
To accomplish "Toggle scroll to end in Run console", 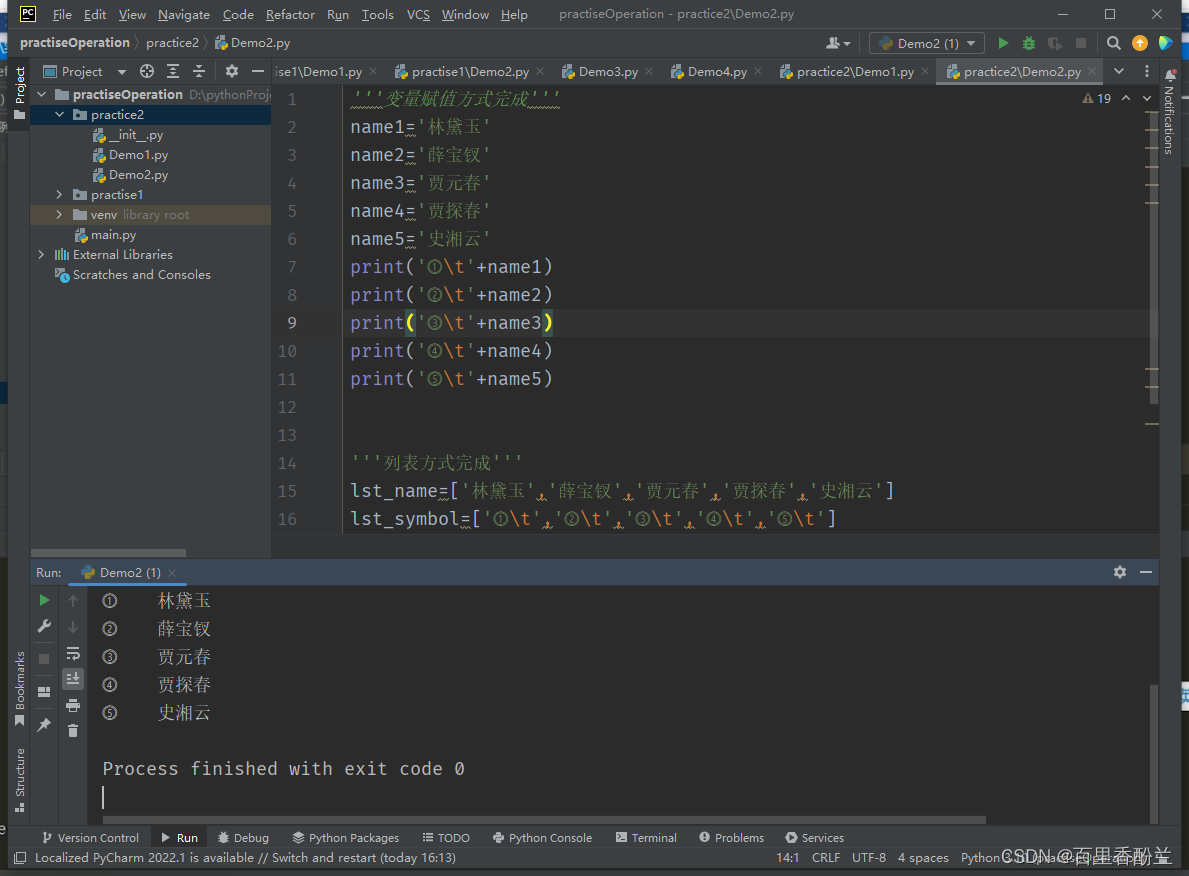I will pos(73,678).
